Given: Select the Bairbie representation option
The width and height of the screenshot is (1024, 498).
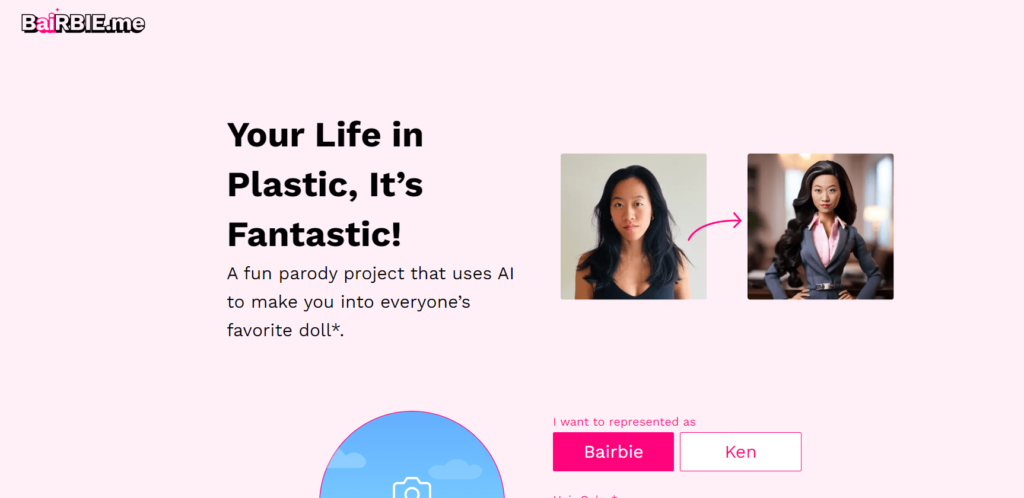Looking at the screenshot, I should [x=612, y=452].
